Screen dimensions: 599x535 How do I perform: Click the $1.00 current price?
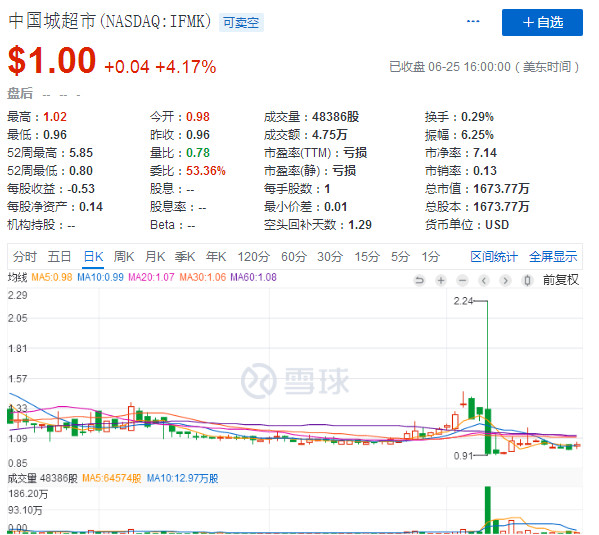tap(52, 60)
